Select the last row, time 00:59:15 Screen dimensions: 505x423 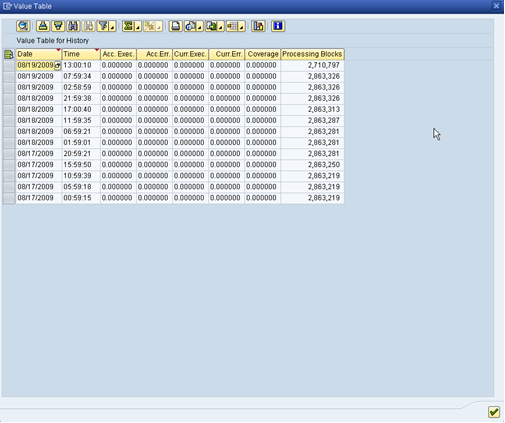click(x=9, y=198)
